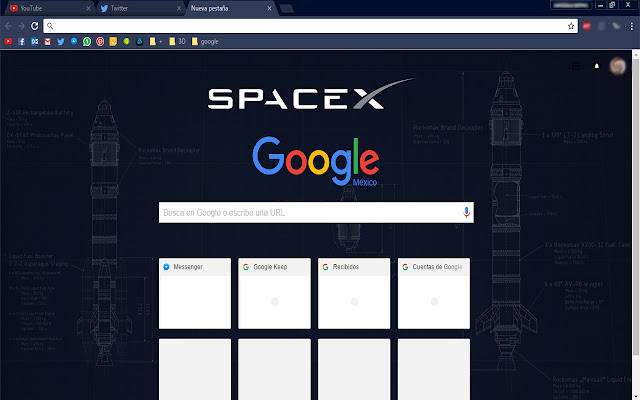Open the Google account avatar

pyautogui.click(x=618, y=66)
